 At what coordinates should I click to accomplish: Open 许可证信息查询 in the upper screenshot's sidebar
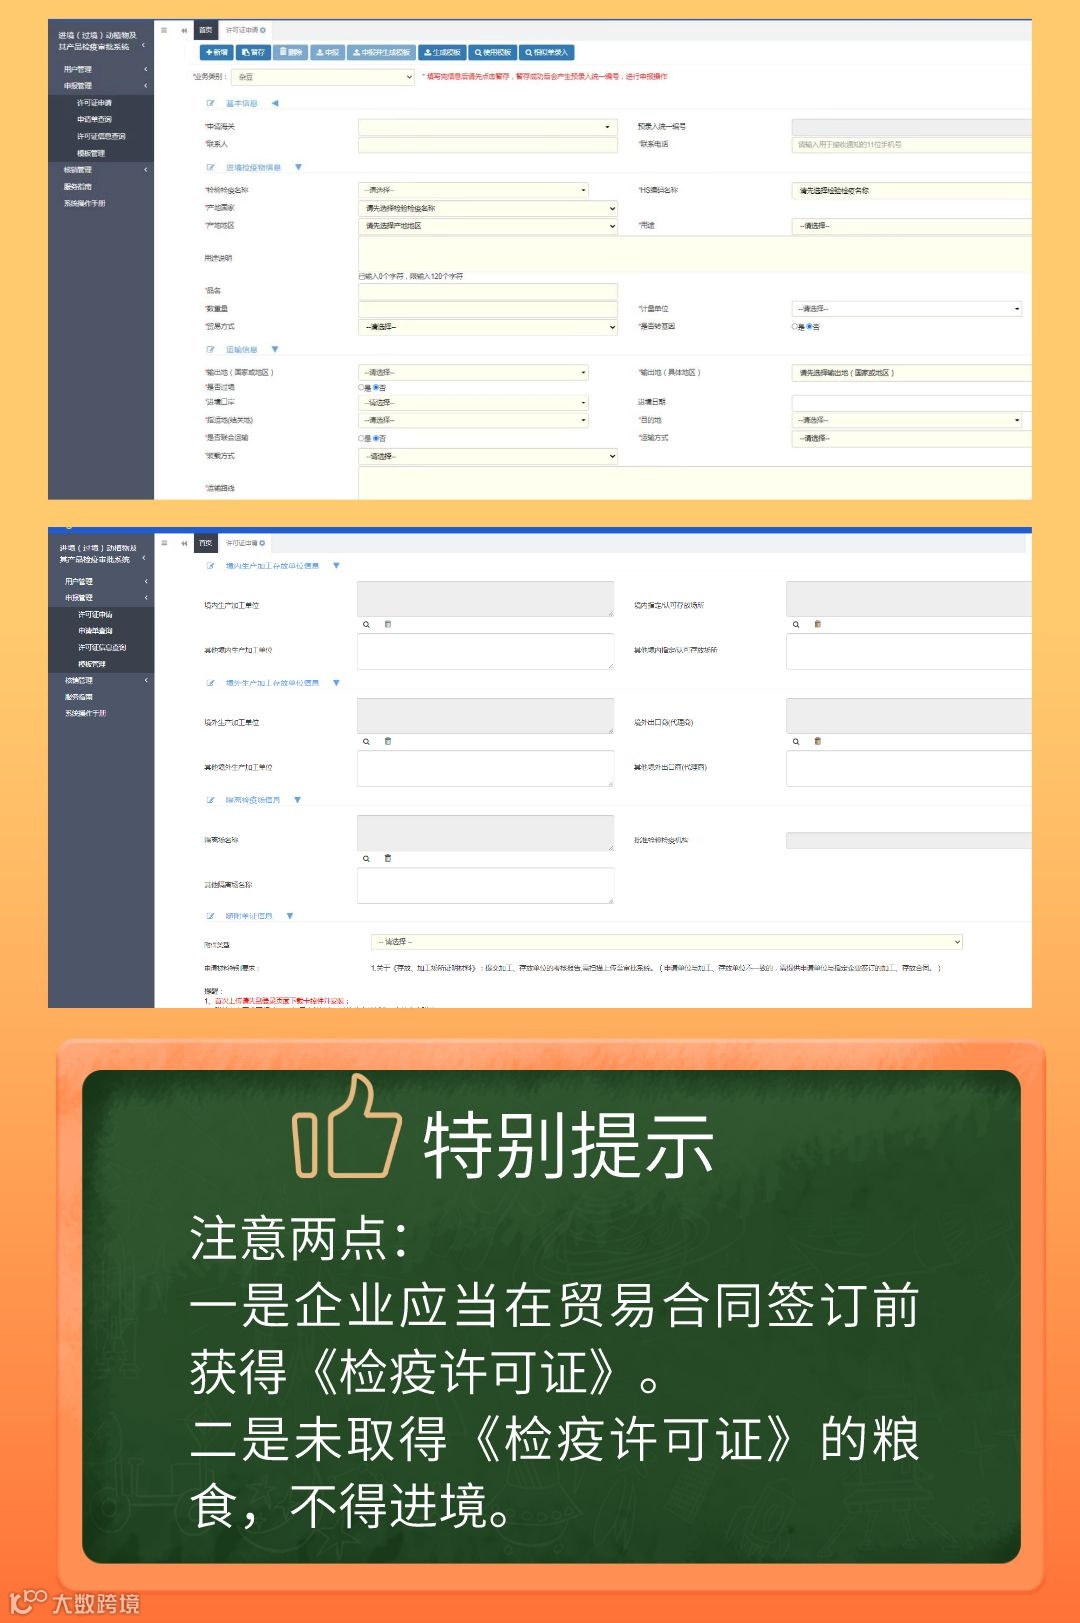tap(101, 136)
